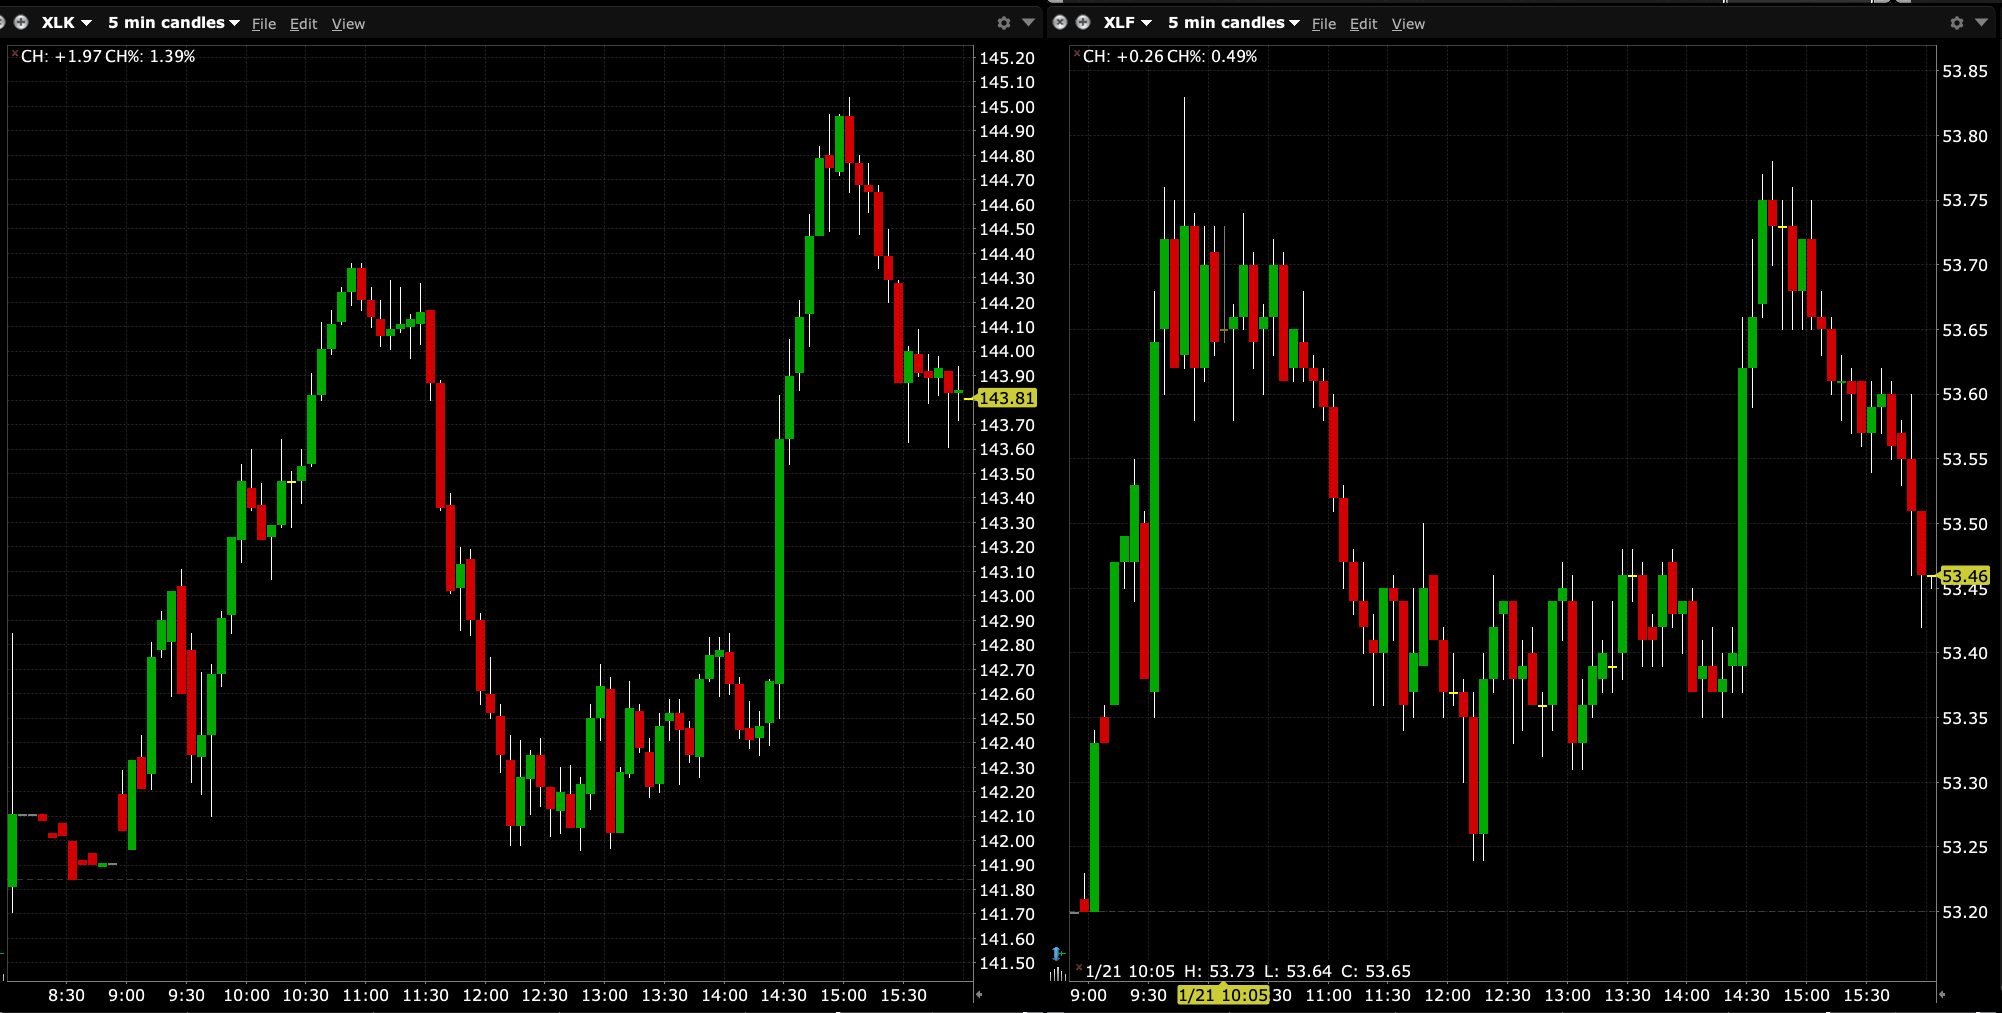Close the XLF chart with the X icon

click(x=1060, y=22)
